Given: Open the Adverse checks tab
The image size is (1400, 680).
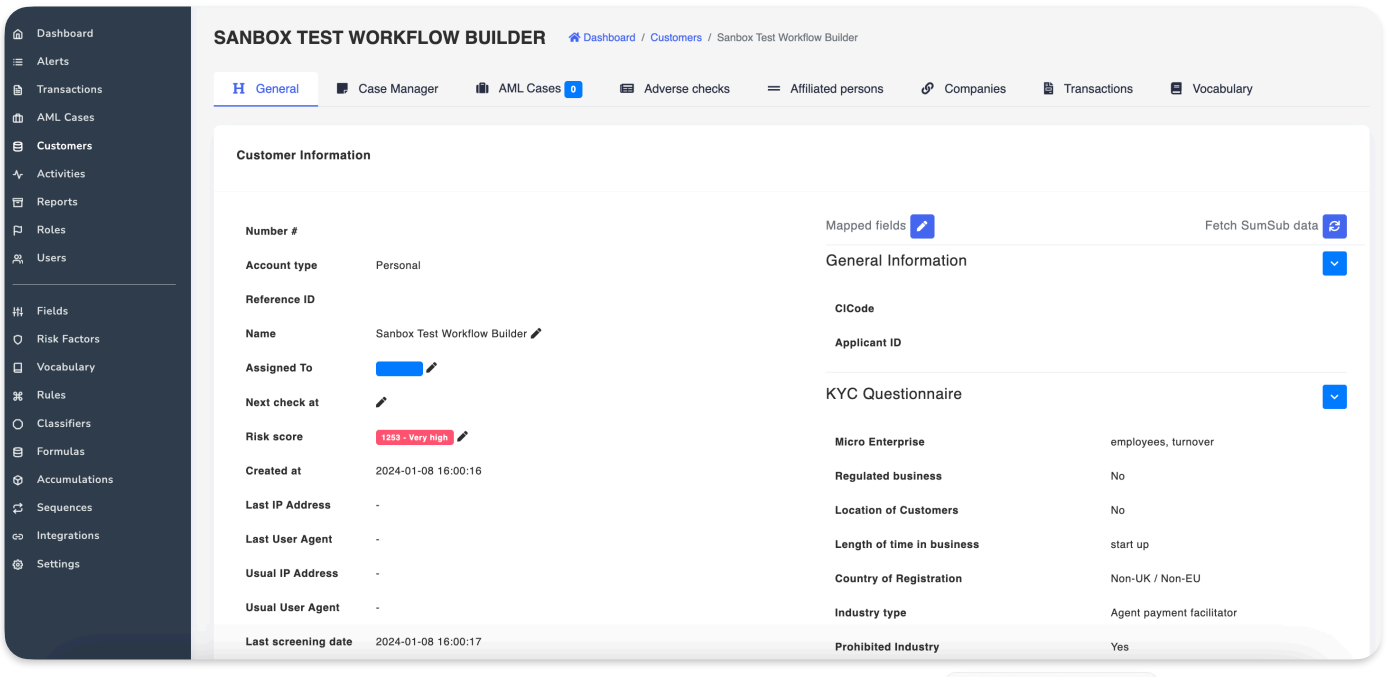Looking at the screenshot, I should [675, 89].
